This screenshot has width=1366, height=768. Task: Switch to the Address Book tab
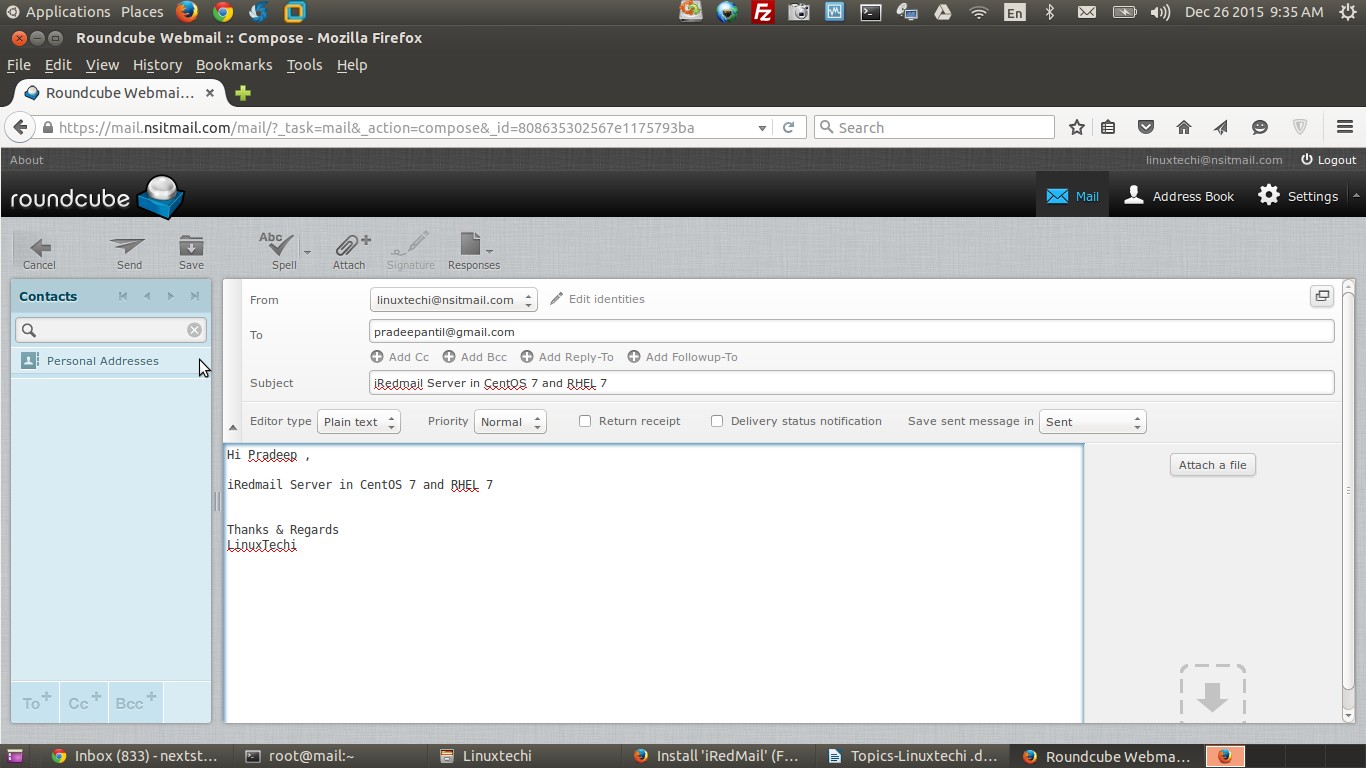[x=1179, y=195]
